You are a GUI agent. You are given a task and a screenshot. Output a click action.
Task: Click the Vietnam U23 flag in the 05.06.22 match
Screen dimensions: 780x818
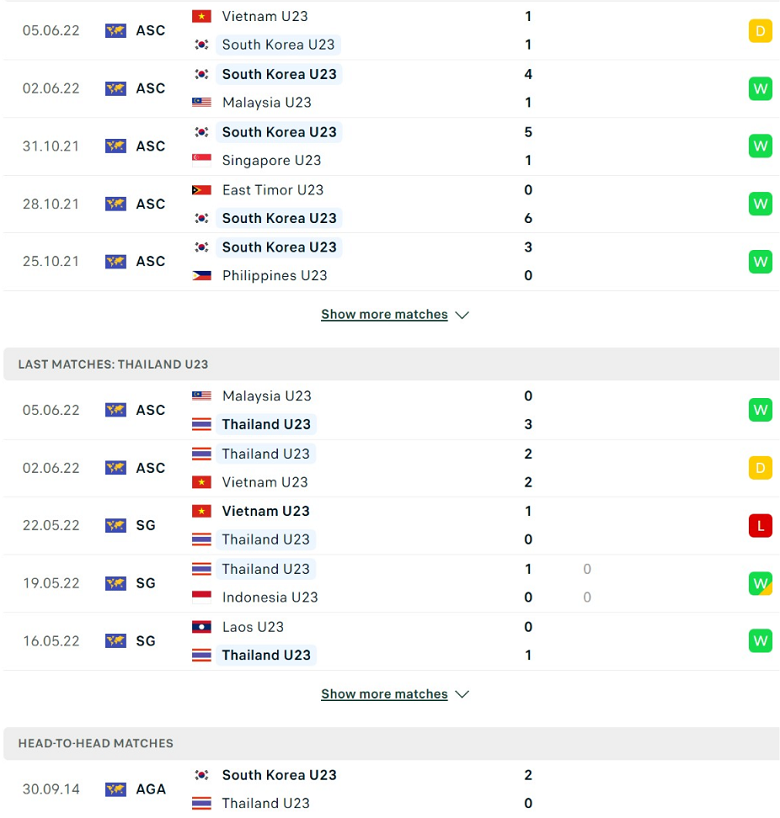click(201, 16)
